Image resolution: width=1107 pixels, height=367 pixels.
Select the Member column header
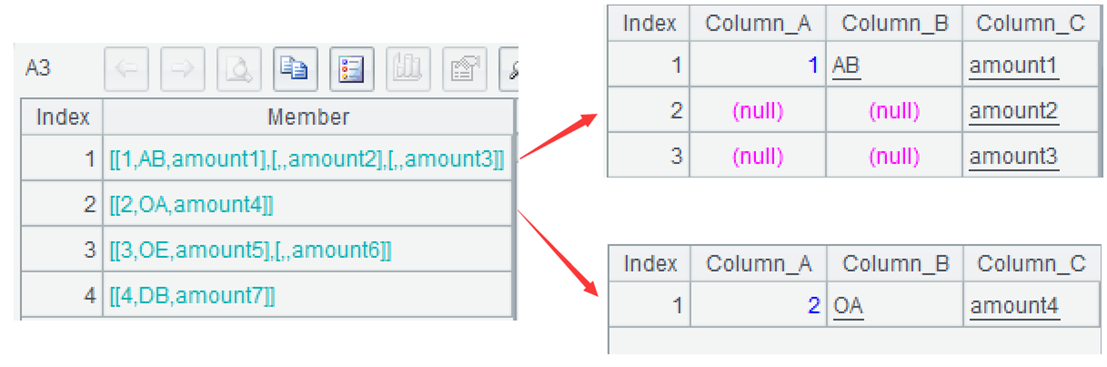tap(308, 116)
